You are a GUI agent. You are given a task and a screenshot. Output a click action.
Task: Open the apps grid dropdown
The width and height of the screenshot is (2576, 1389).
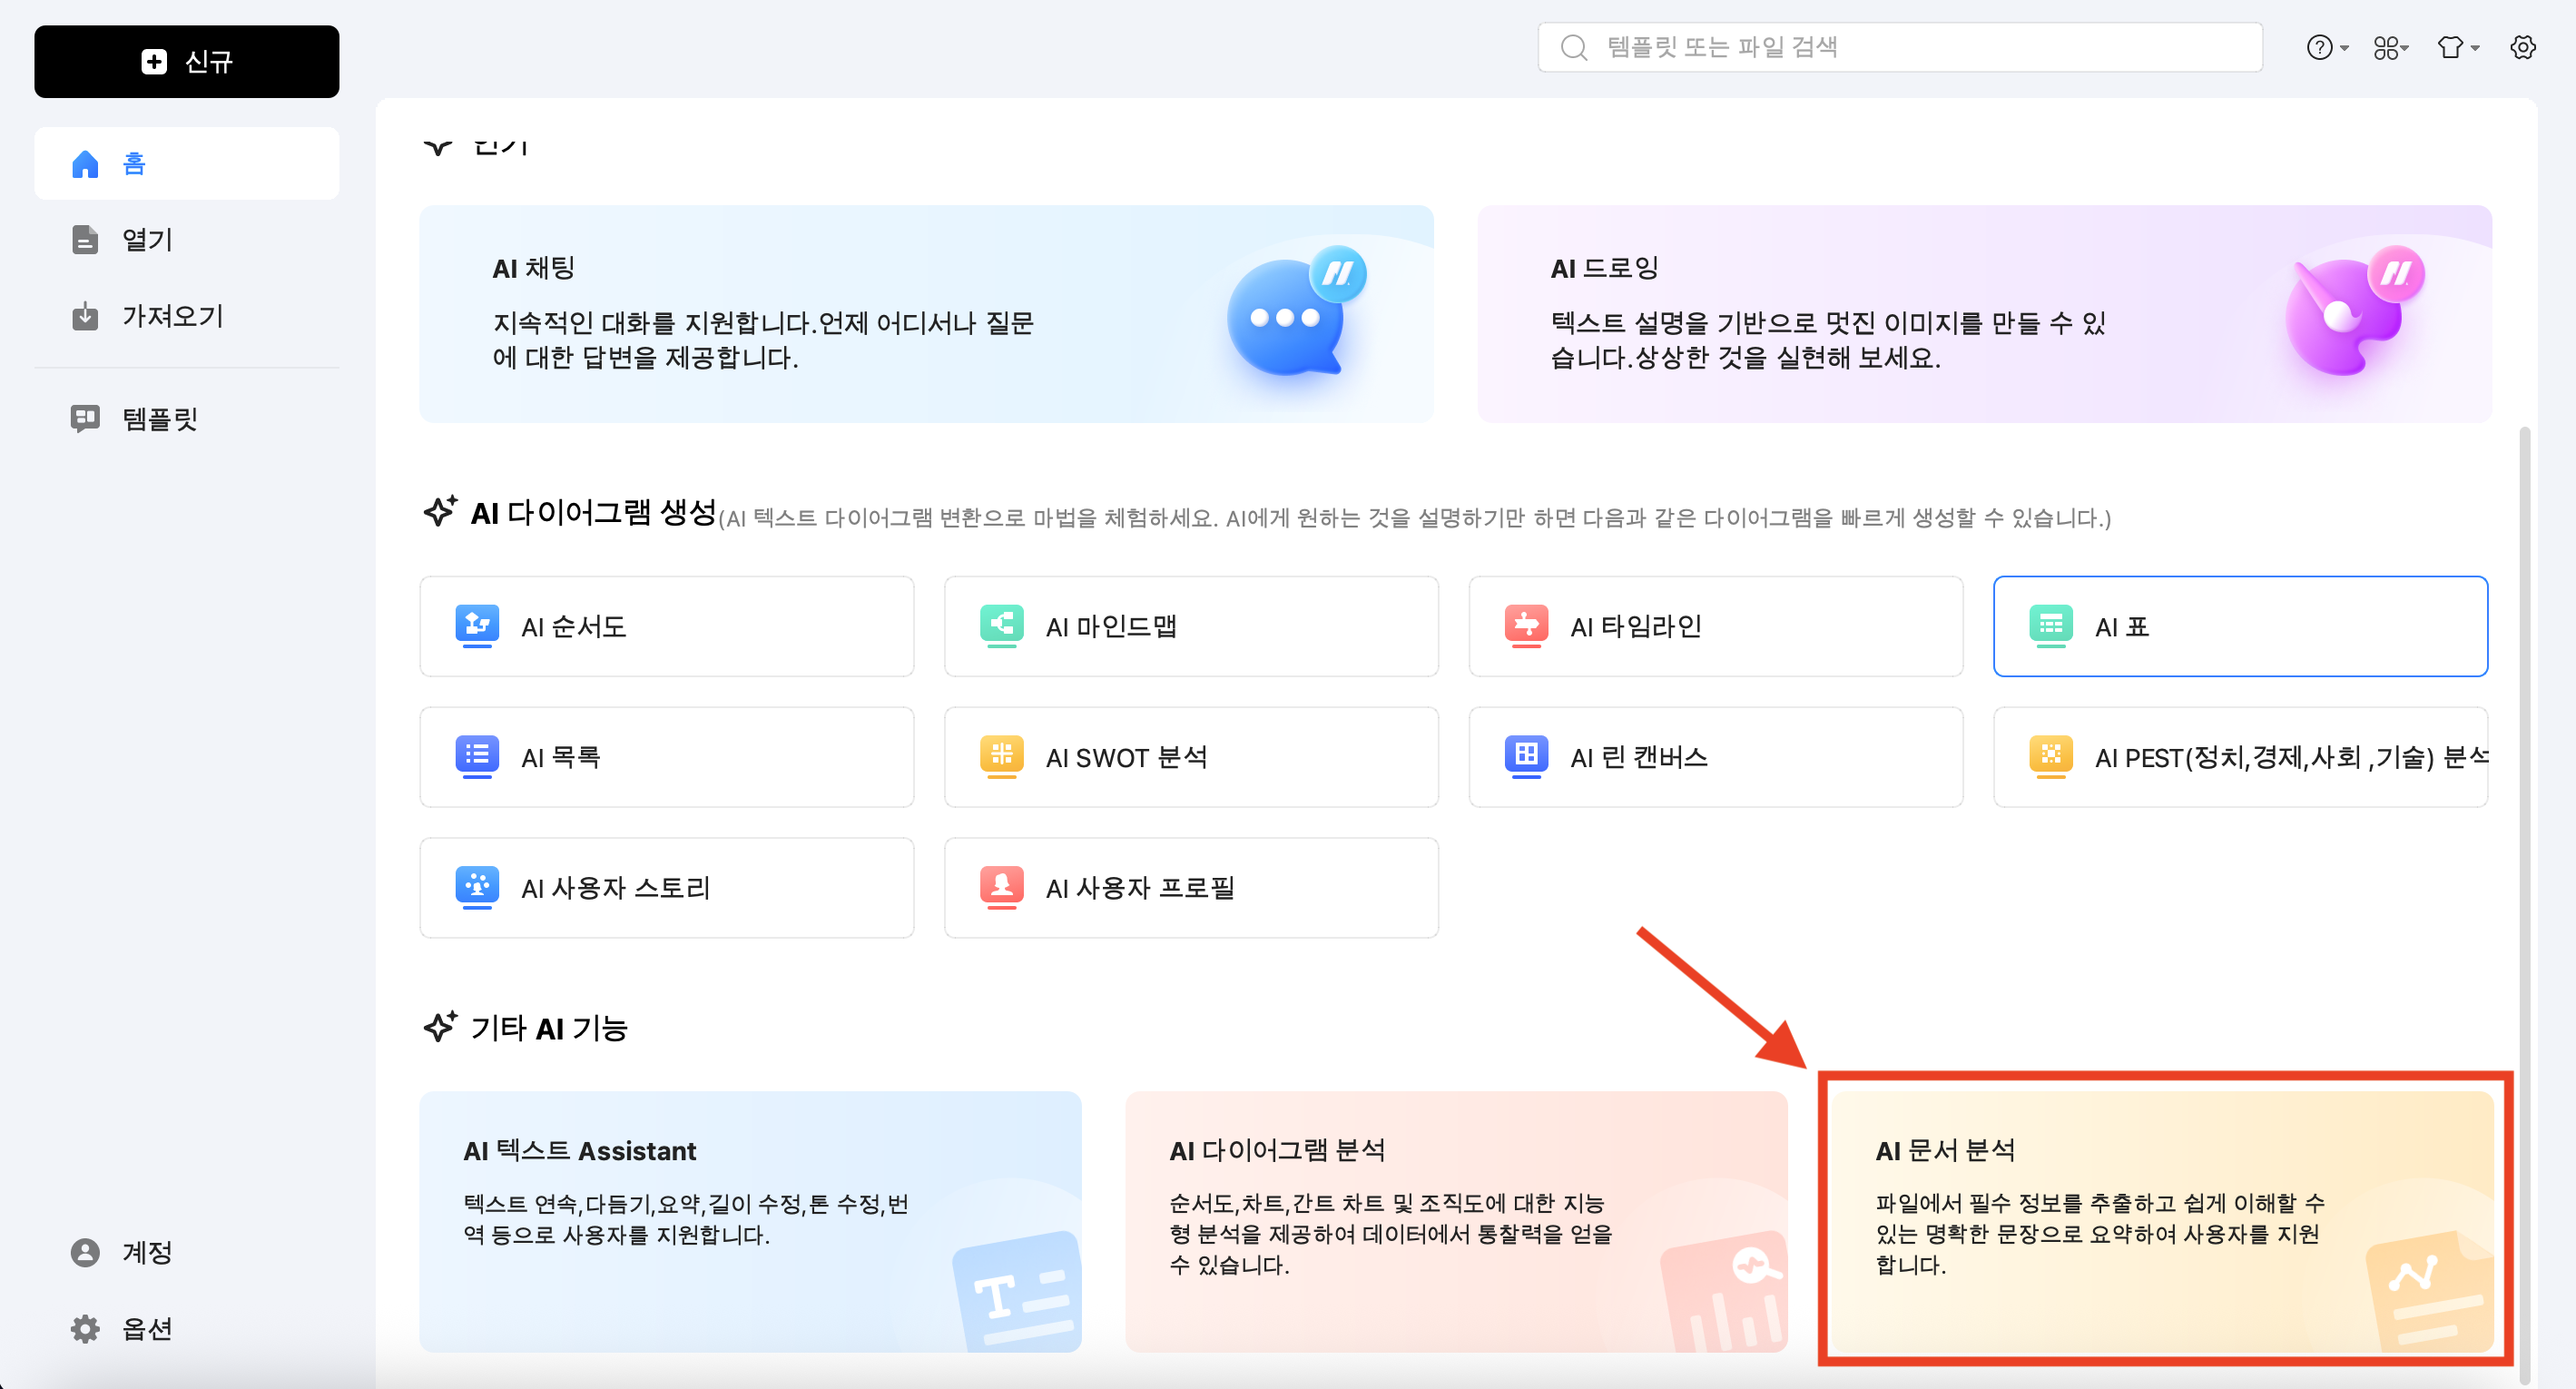pyautogui.click(x=2390, y=47)
